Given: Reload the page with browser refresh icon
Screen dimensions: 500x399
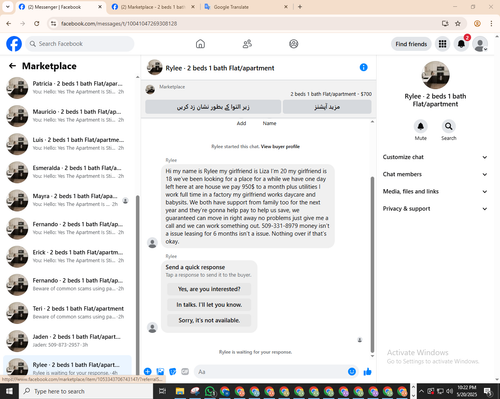Looking at the screenshot, I should click(37, 23).
